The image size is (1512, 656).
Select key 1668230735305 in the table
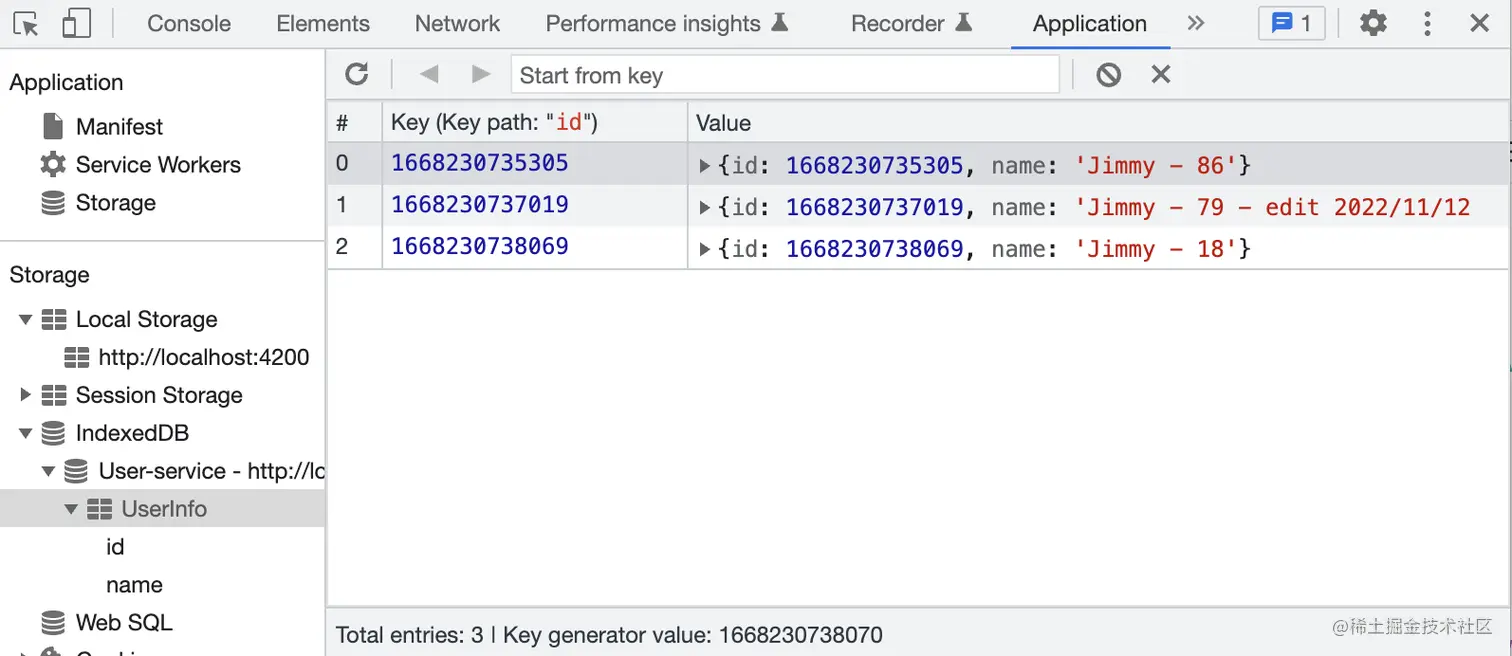480,163
